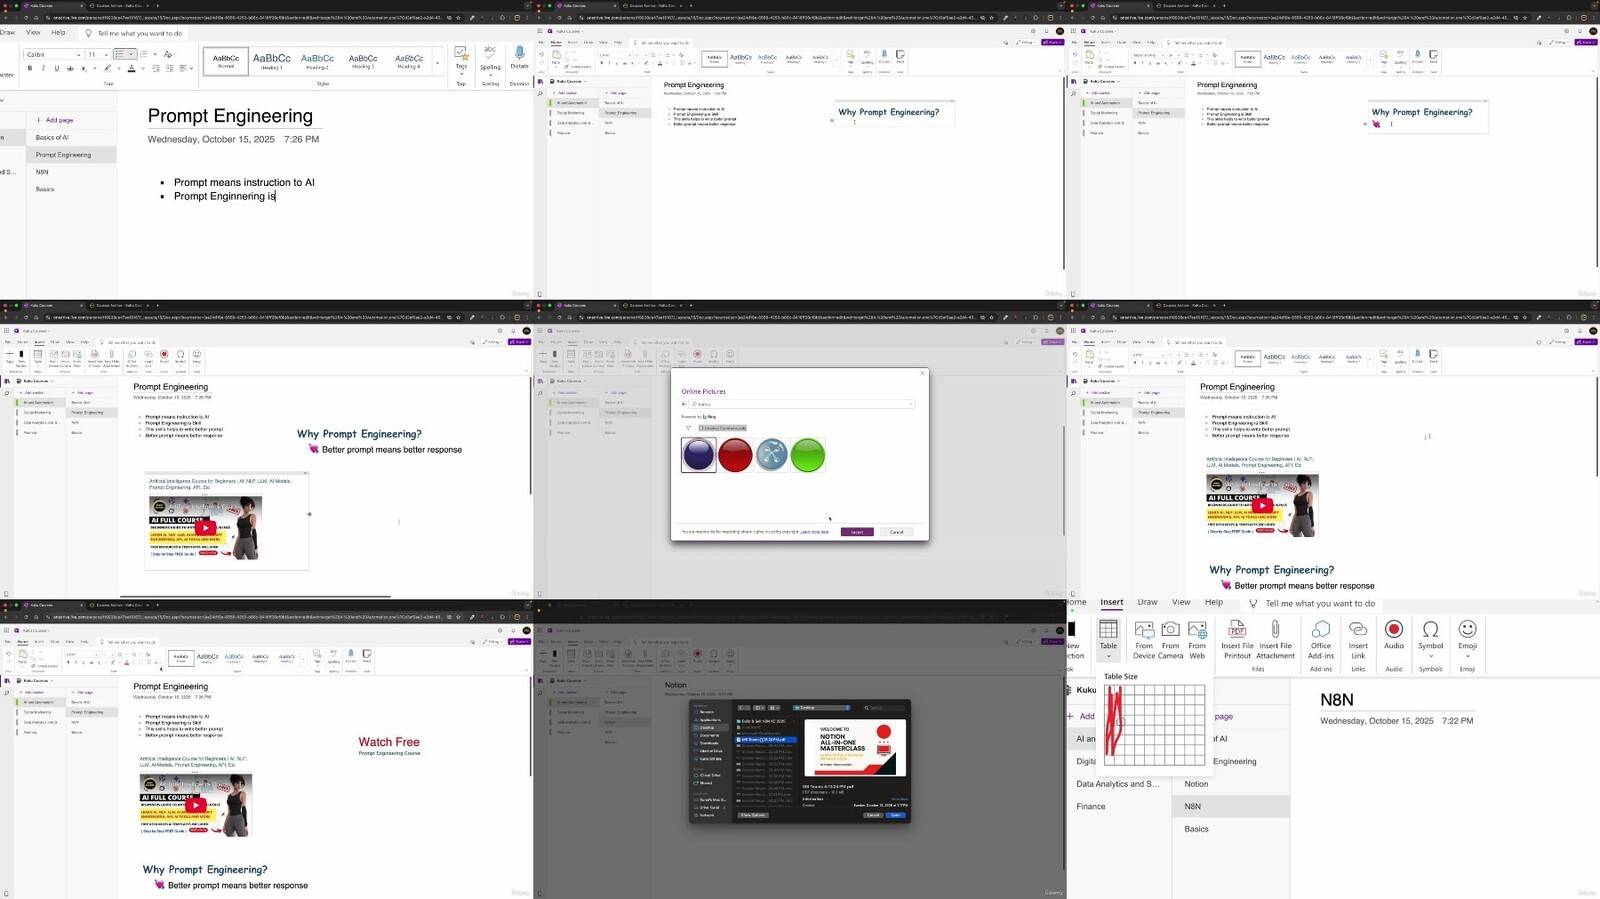Select Normal style in enlarged Home ribbon

coord(226,61)
